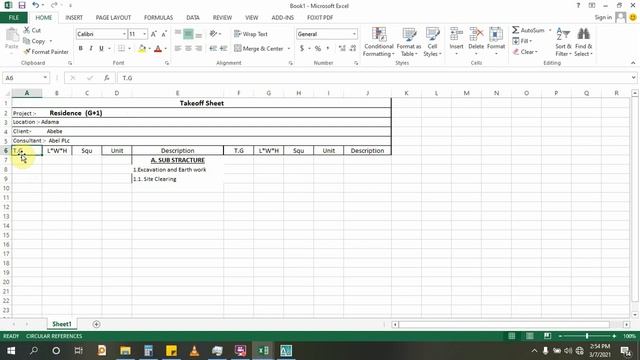This screenshot has width=640, height=360.
Task: Click the Fill Color swatch
Action: (142, 49)
